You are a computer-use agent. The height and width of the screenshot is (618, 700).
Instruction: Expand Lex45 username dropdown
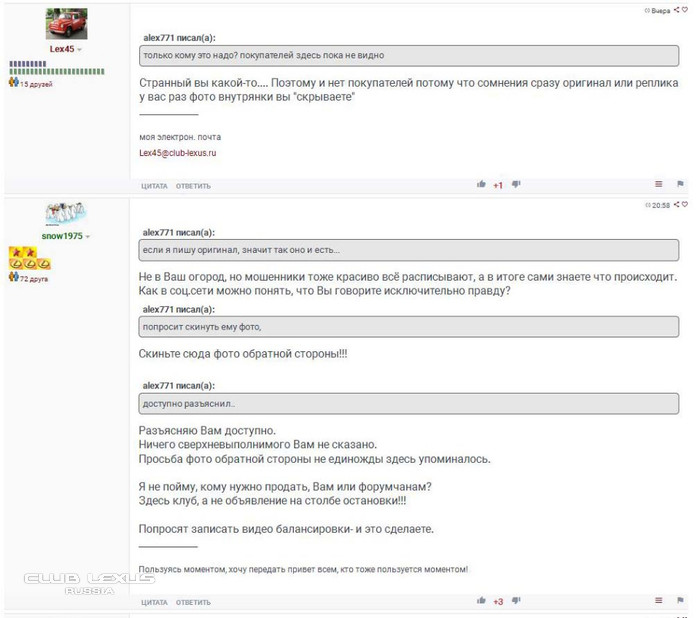(x=79, y=50)
